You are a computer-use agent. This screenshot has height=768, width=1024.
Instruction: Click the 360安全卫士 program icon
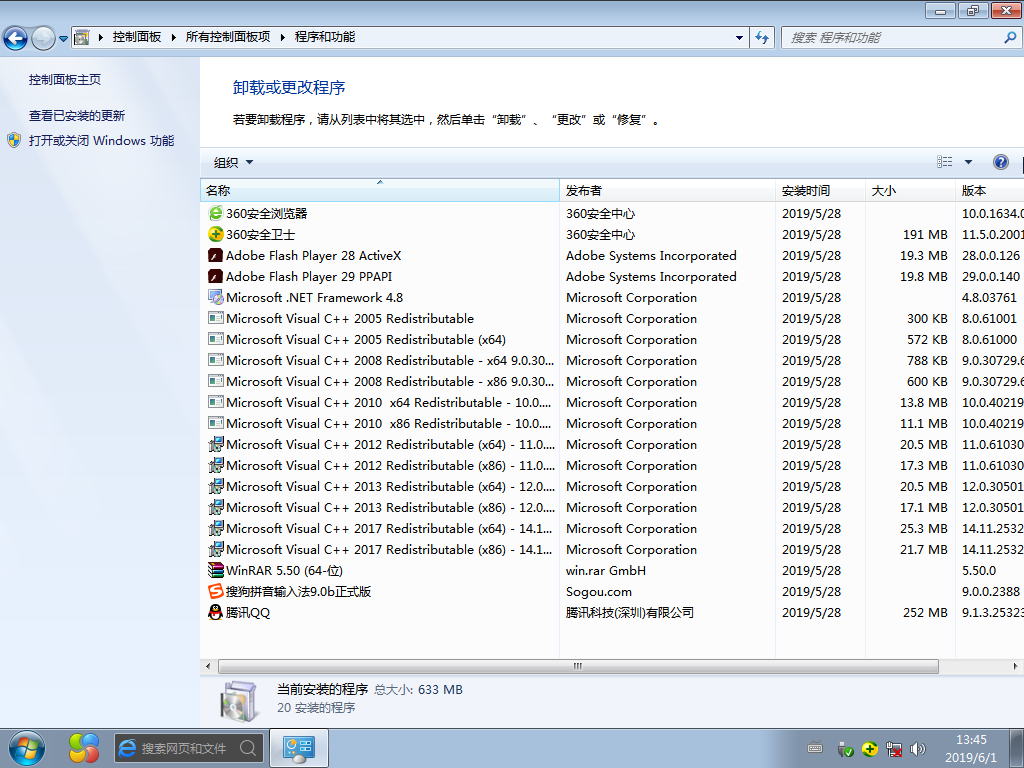[x=216, y=234]
